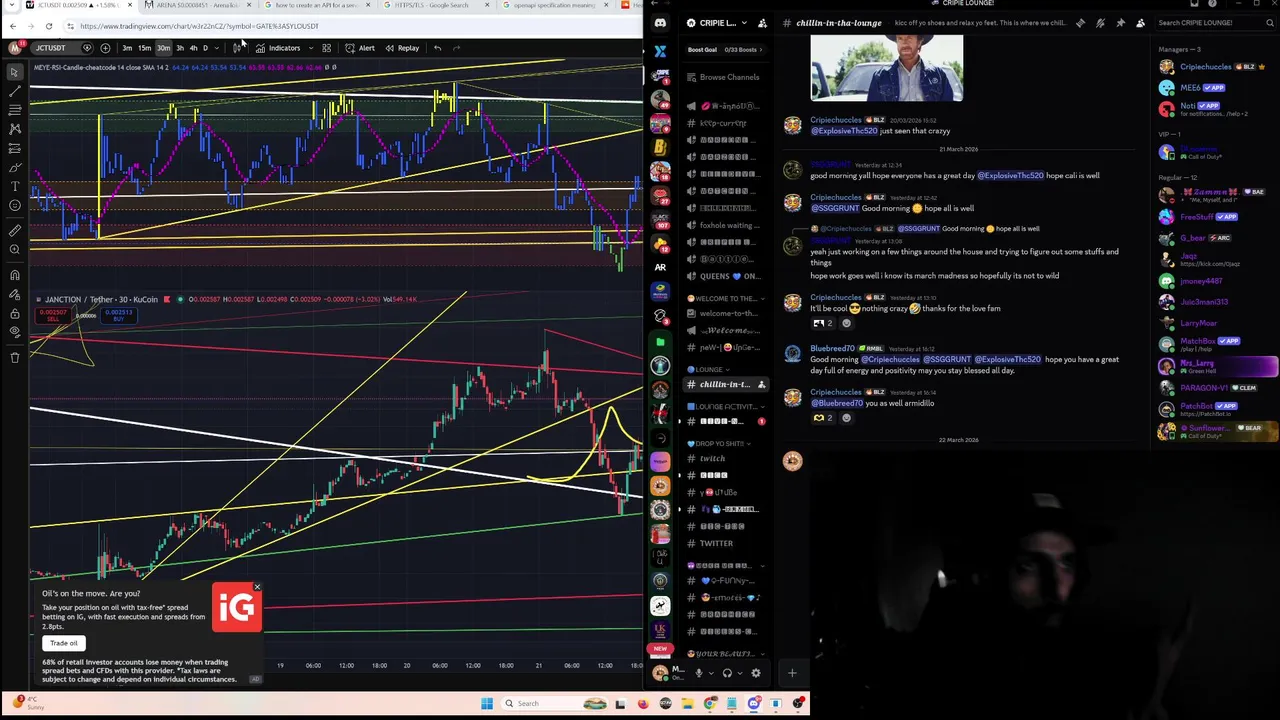Expand the timeframe dropdown arrow
Viewport: 1280px width, 720px height.
point(217,48)
